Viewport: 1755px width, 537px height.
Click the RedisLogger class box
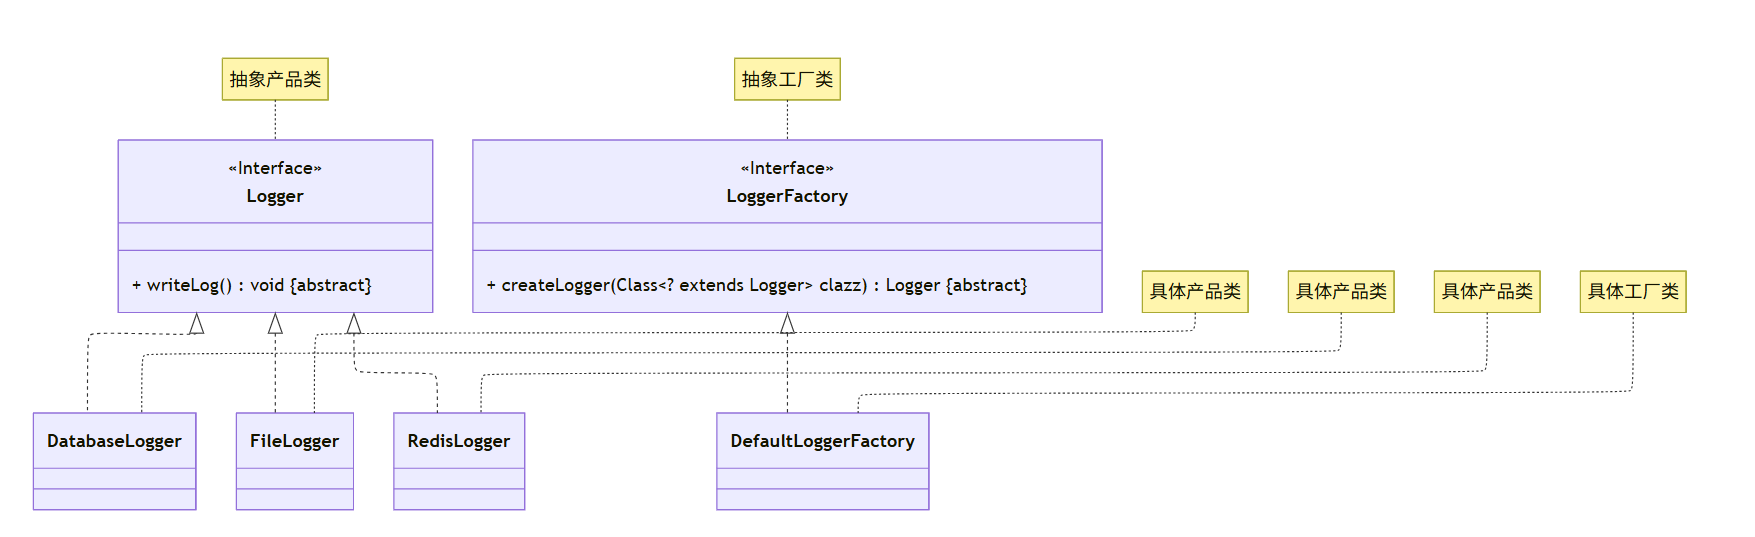459,461
